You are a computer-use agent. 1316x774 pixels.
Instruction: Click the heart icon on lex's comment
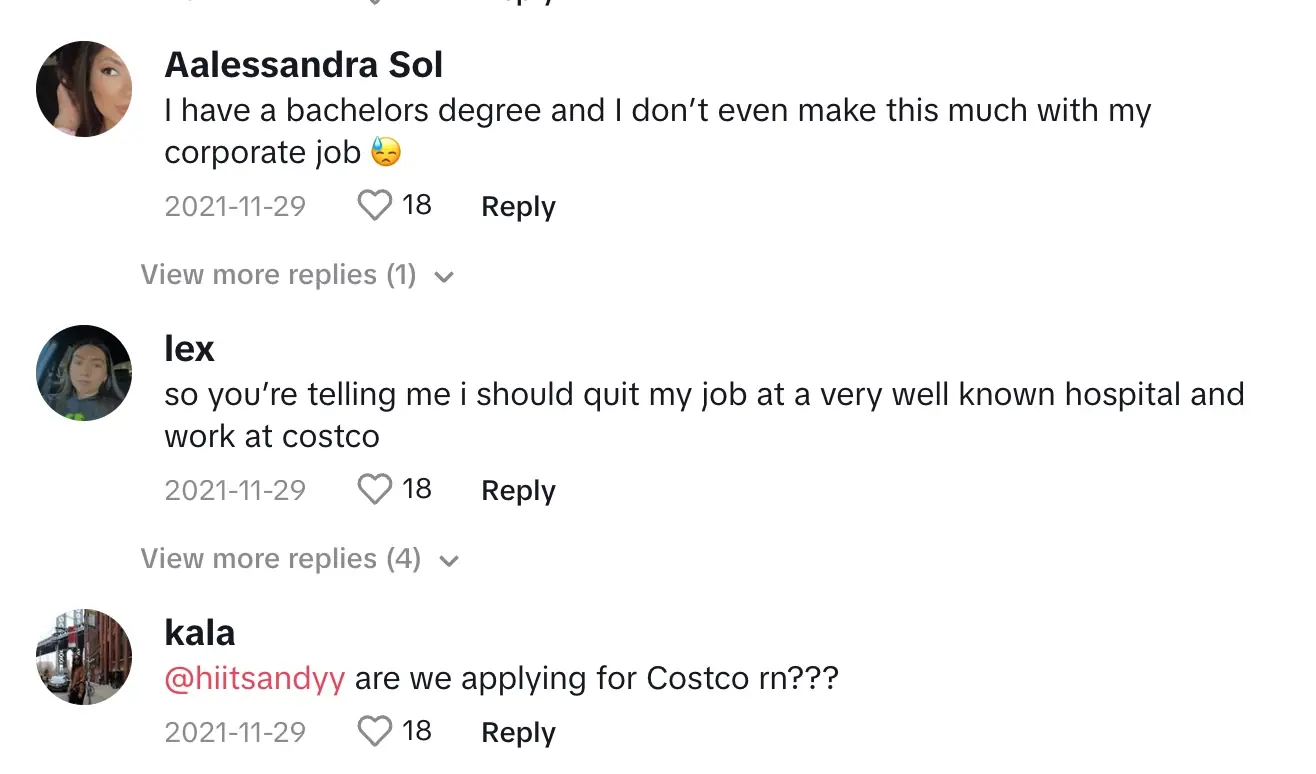coord(375,490)
